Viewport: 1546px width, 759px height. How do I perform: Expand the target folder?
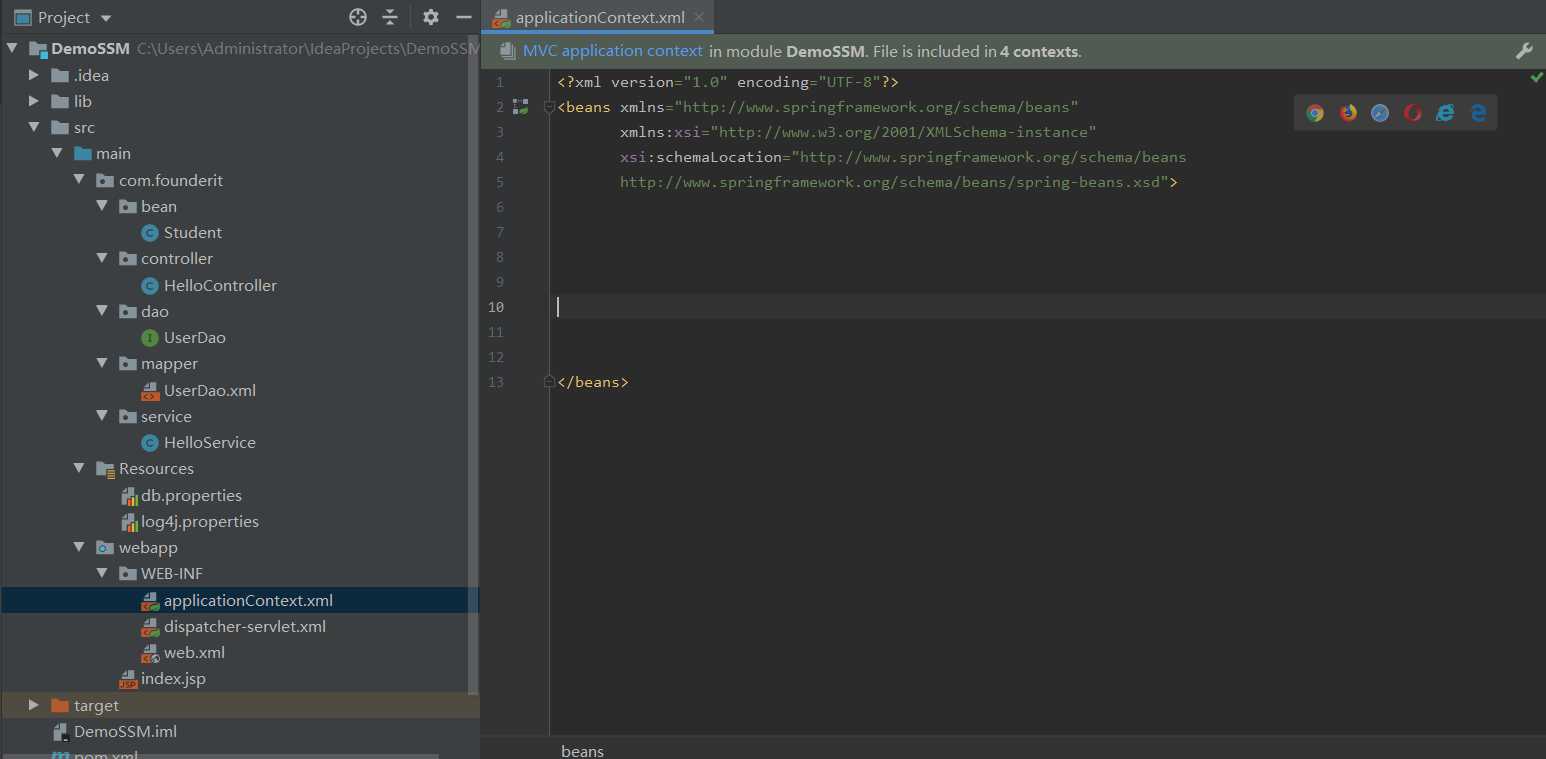[34, 705]
